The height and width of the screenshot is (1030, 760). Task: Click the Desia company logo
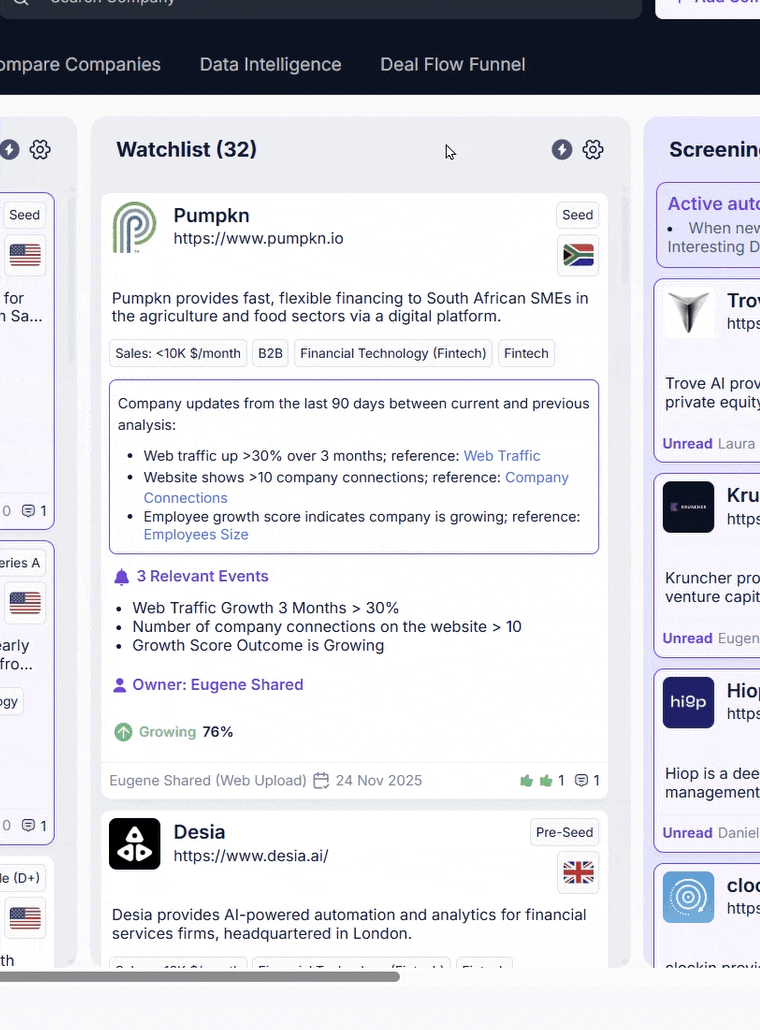pyautogui.click(x=135, y=843)
